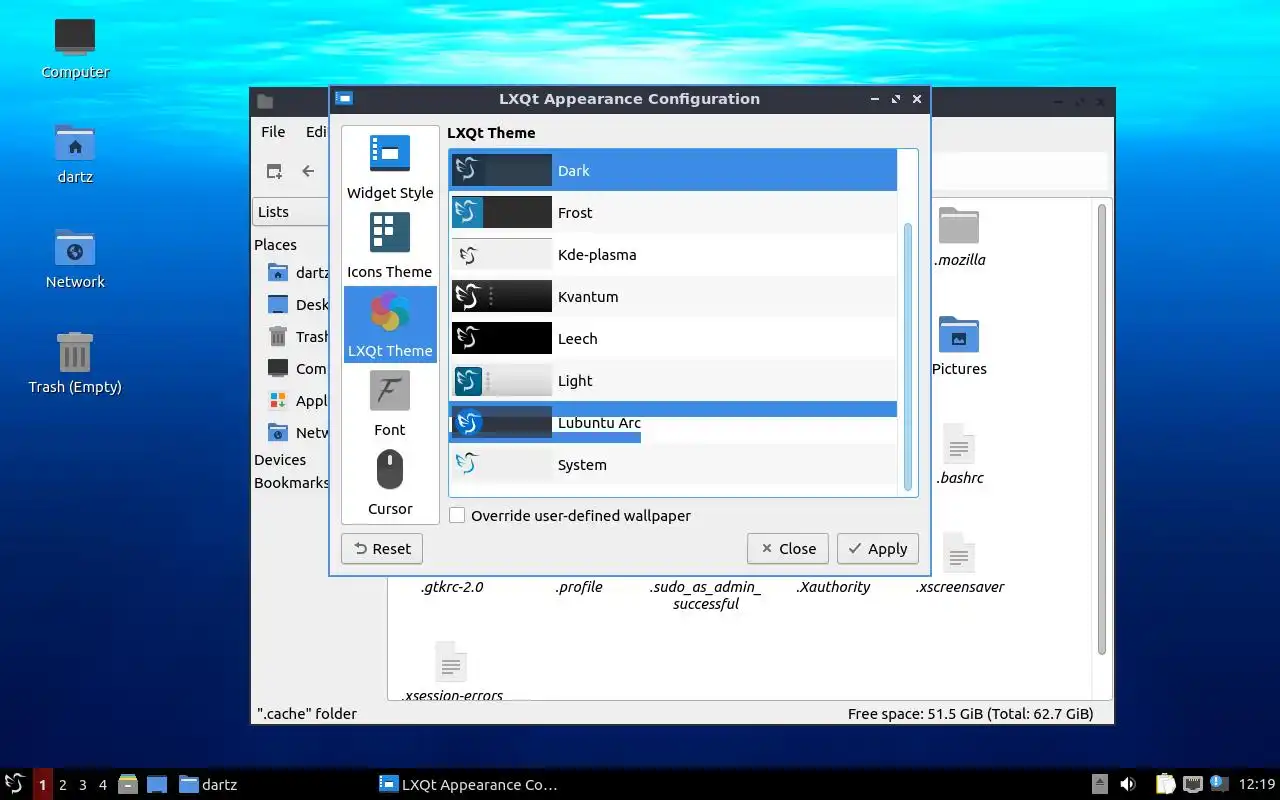Viewport: 1280px width, 800px height.
Task: Select the Lubuntu Arc theme entry
Action: (673, 422)
